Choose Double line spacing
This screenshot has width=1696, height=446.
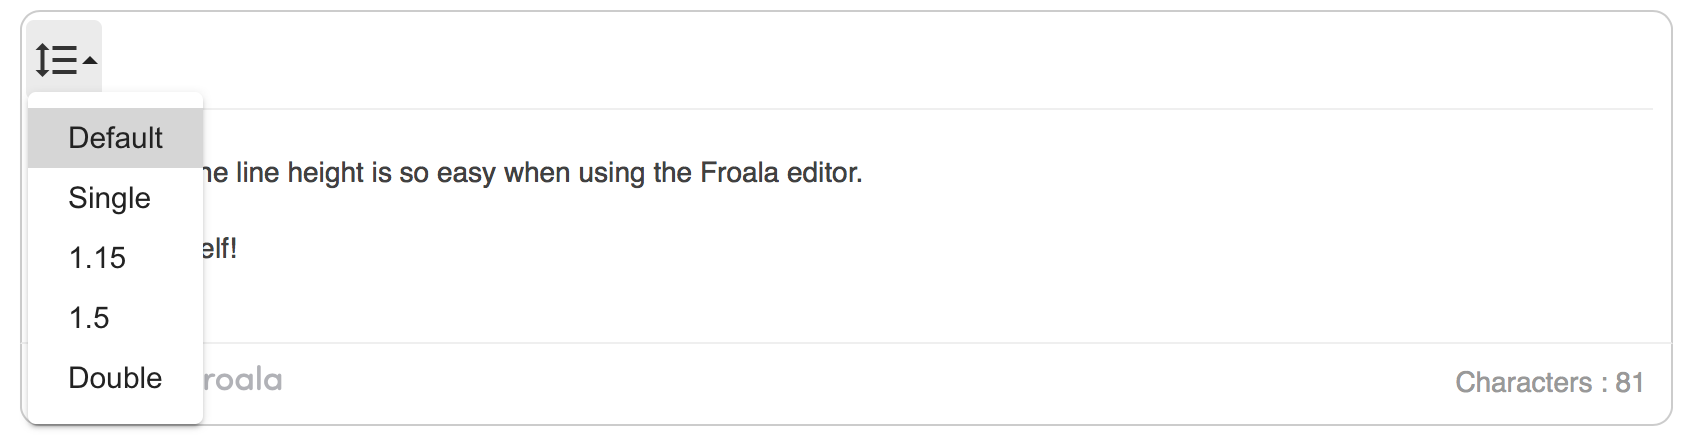(115, 378)
